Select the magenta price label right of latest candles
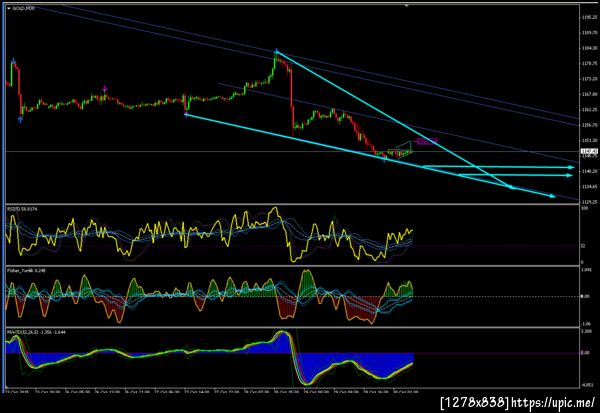Viewport: 600px width, 413px height. point(426,141)
